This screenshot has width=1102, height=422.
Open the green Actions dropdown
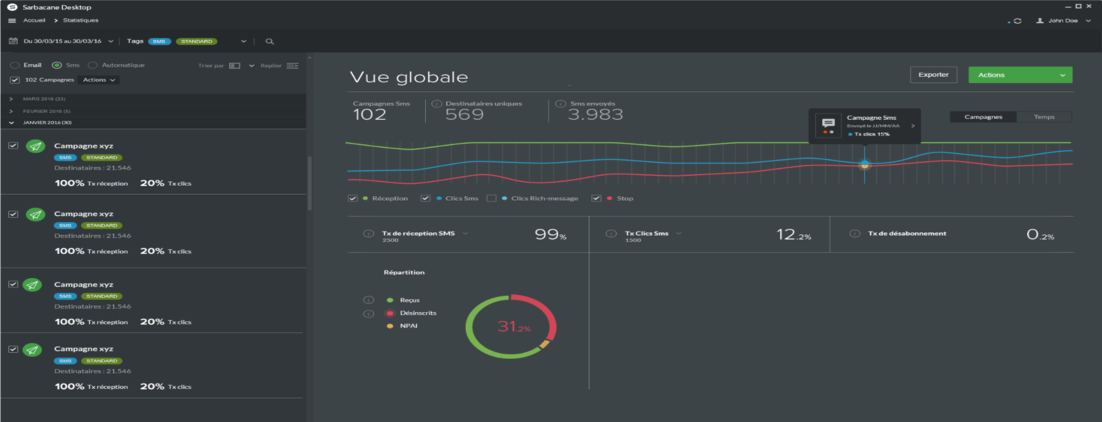coord(1020,75)
